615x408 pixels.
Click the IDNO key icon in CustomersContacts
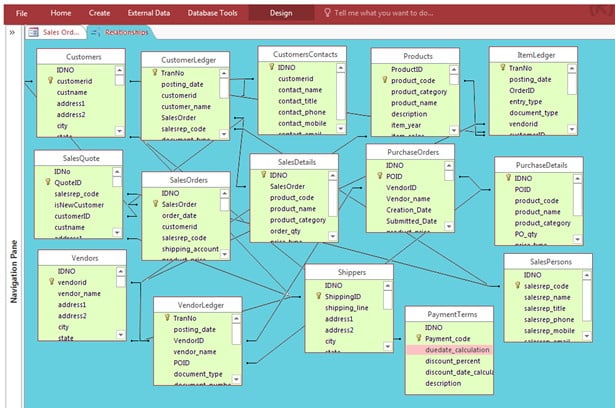271,67
